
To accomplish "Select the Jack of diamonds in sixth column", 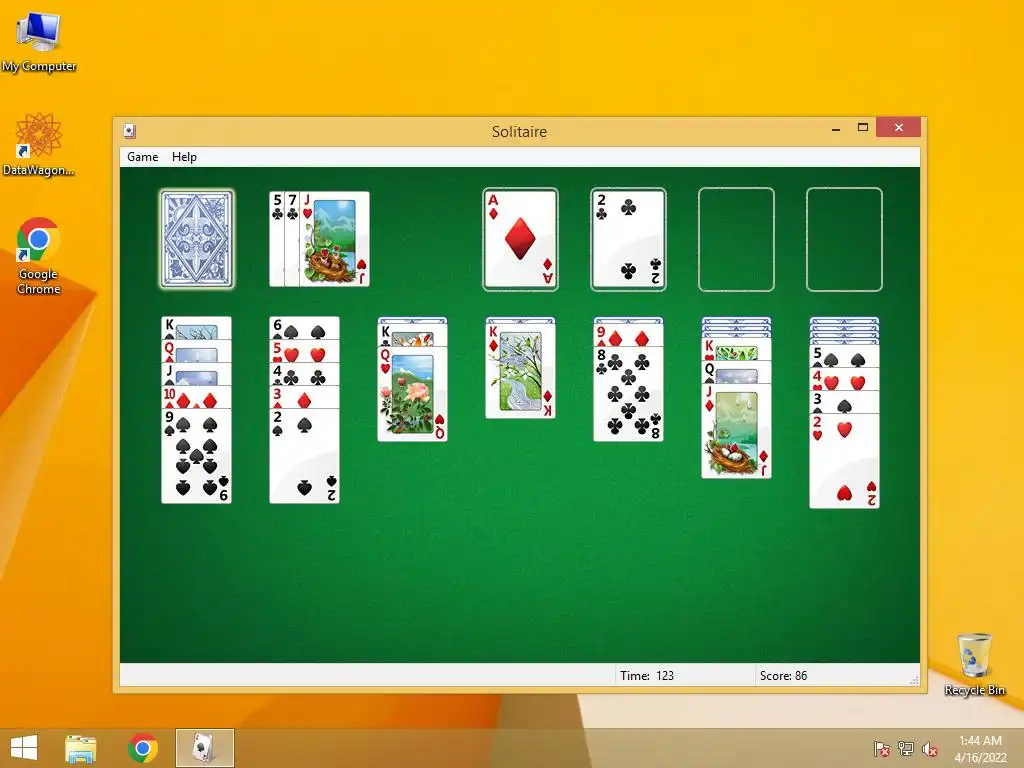I will pyautogui.click(x=736, y=431).
